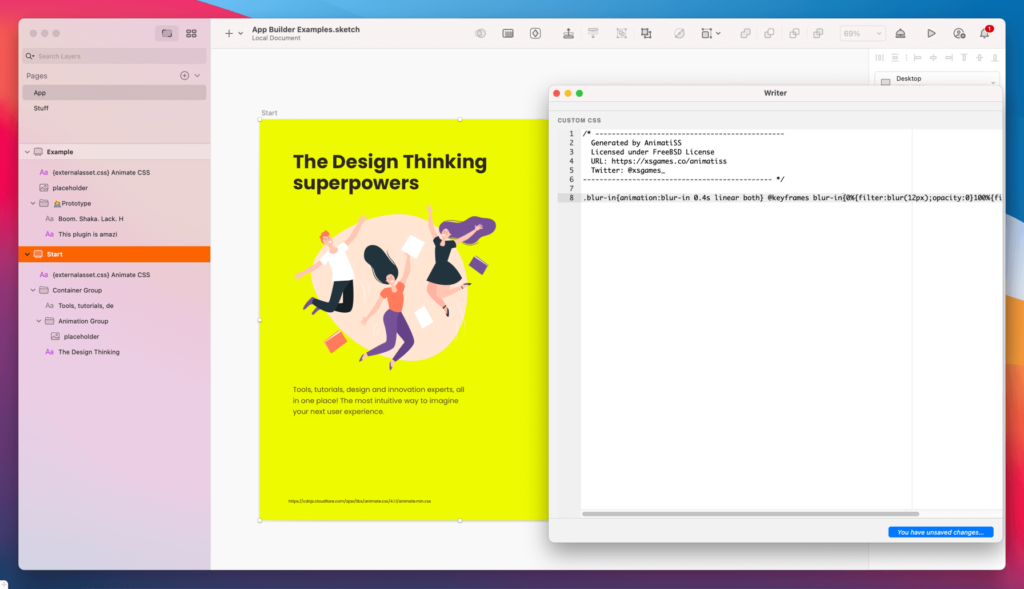1024x589 pixels.
Task: Click the align vertical centers icon
Action: point(979,58)
